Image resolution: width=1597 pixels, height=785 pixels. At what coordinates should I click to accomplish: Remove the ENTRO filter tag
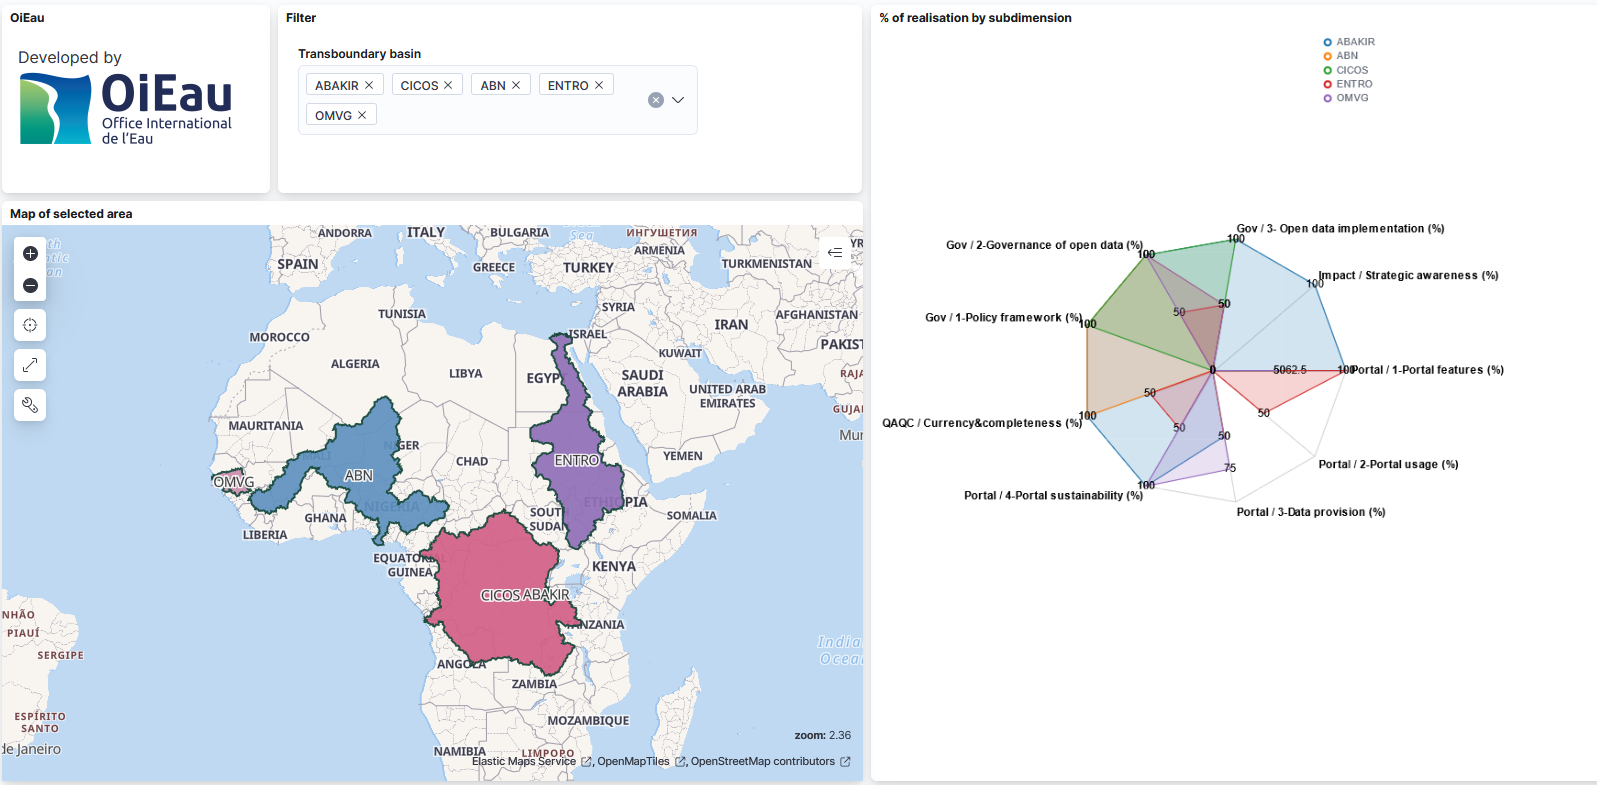599,85
